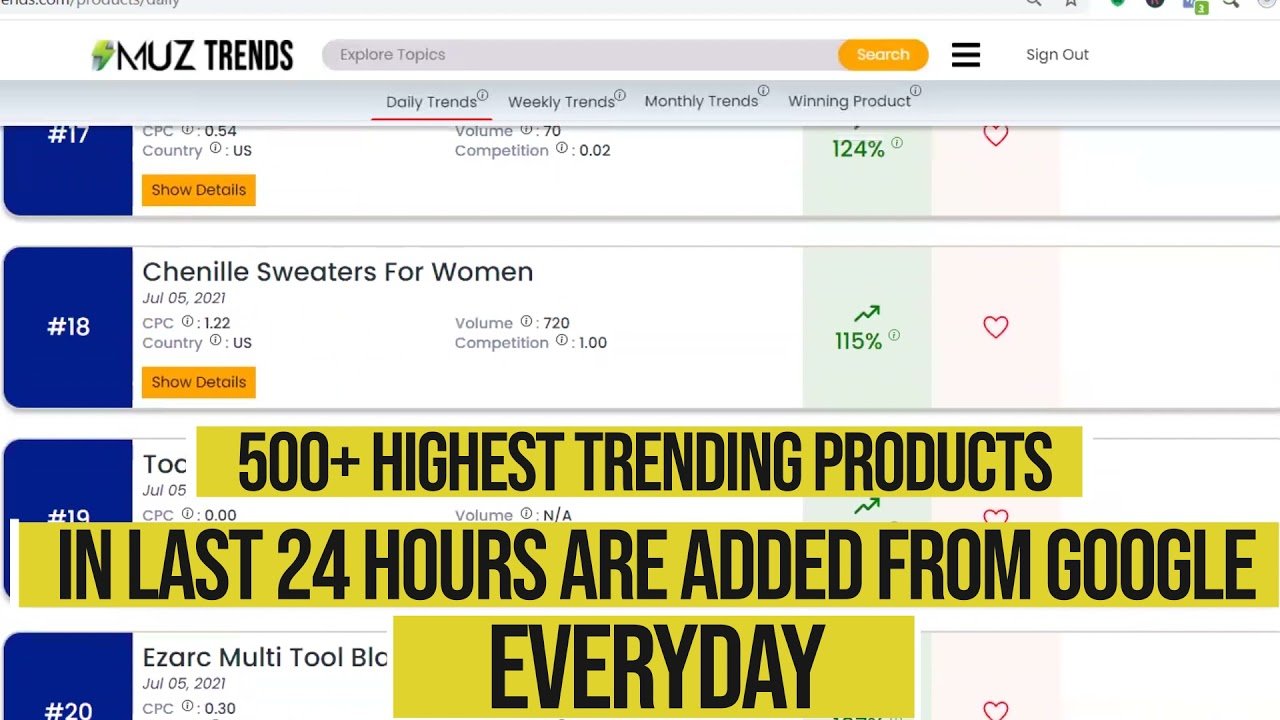Click the 115% growth value

click(858, 341)
